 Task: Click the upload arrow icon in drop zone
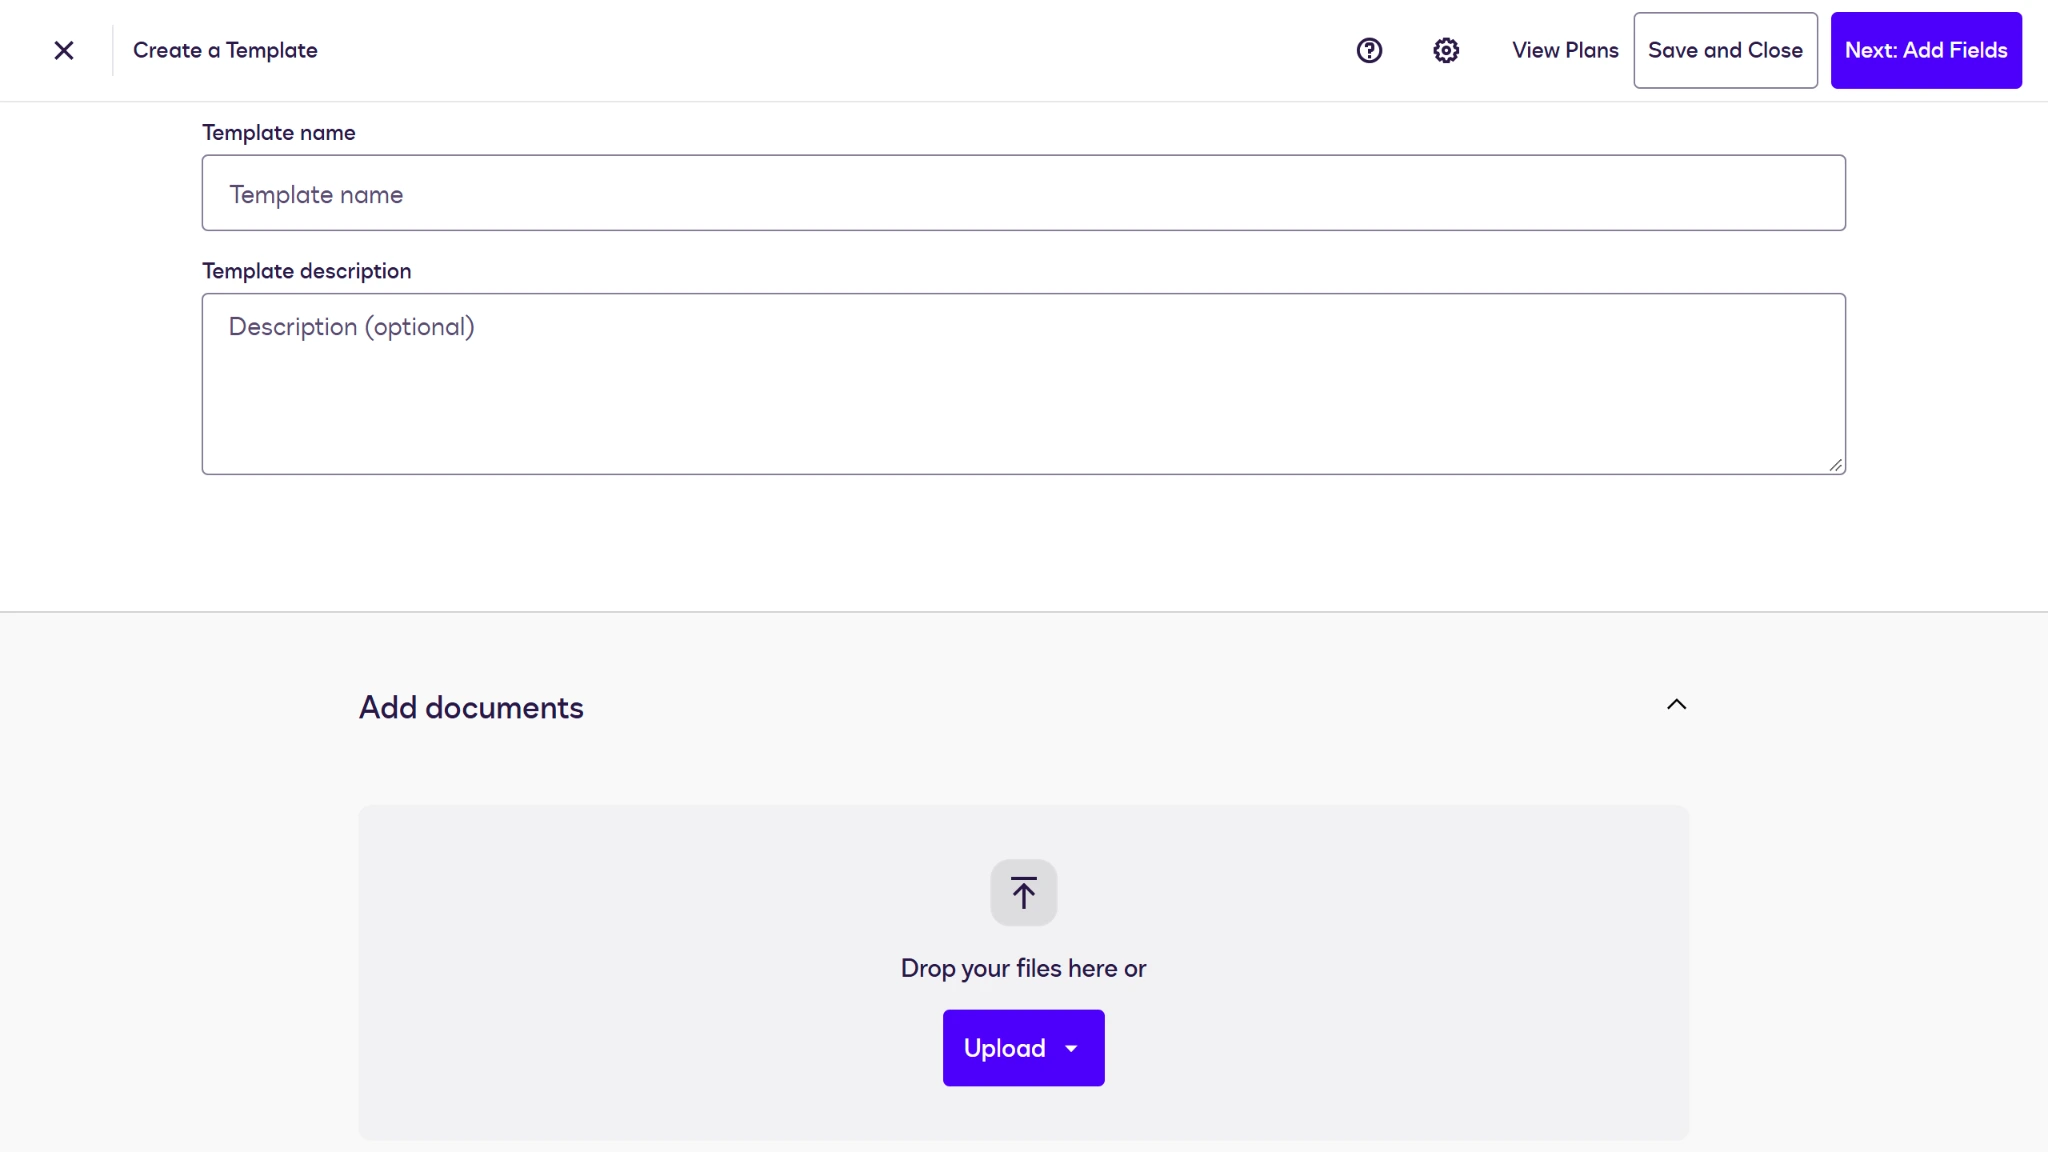click(1023, 892)
